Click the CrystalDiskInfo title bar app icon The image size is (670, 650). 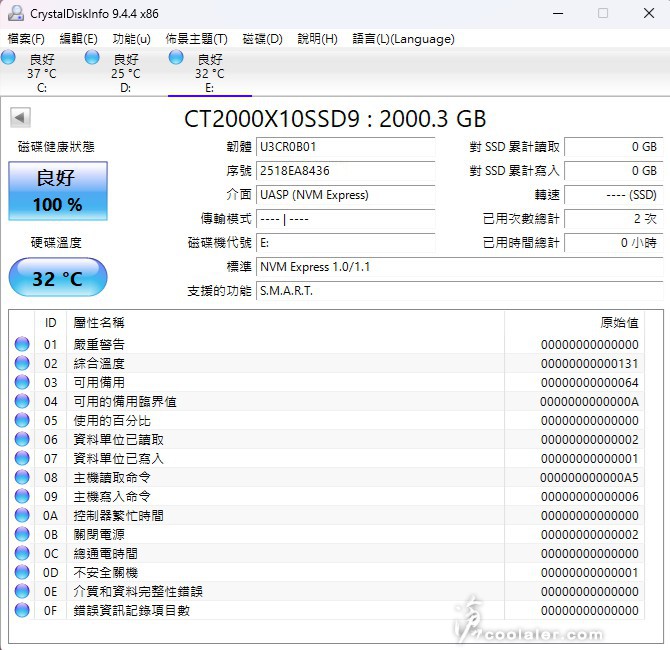pyautogui.click(x=14, y=13)
